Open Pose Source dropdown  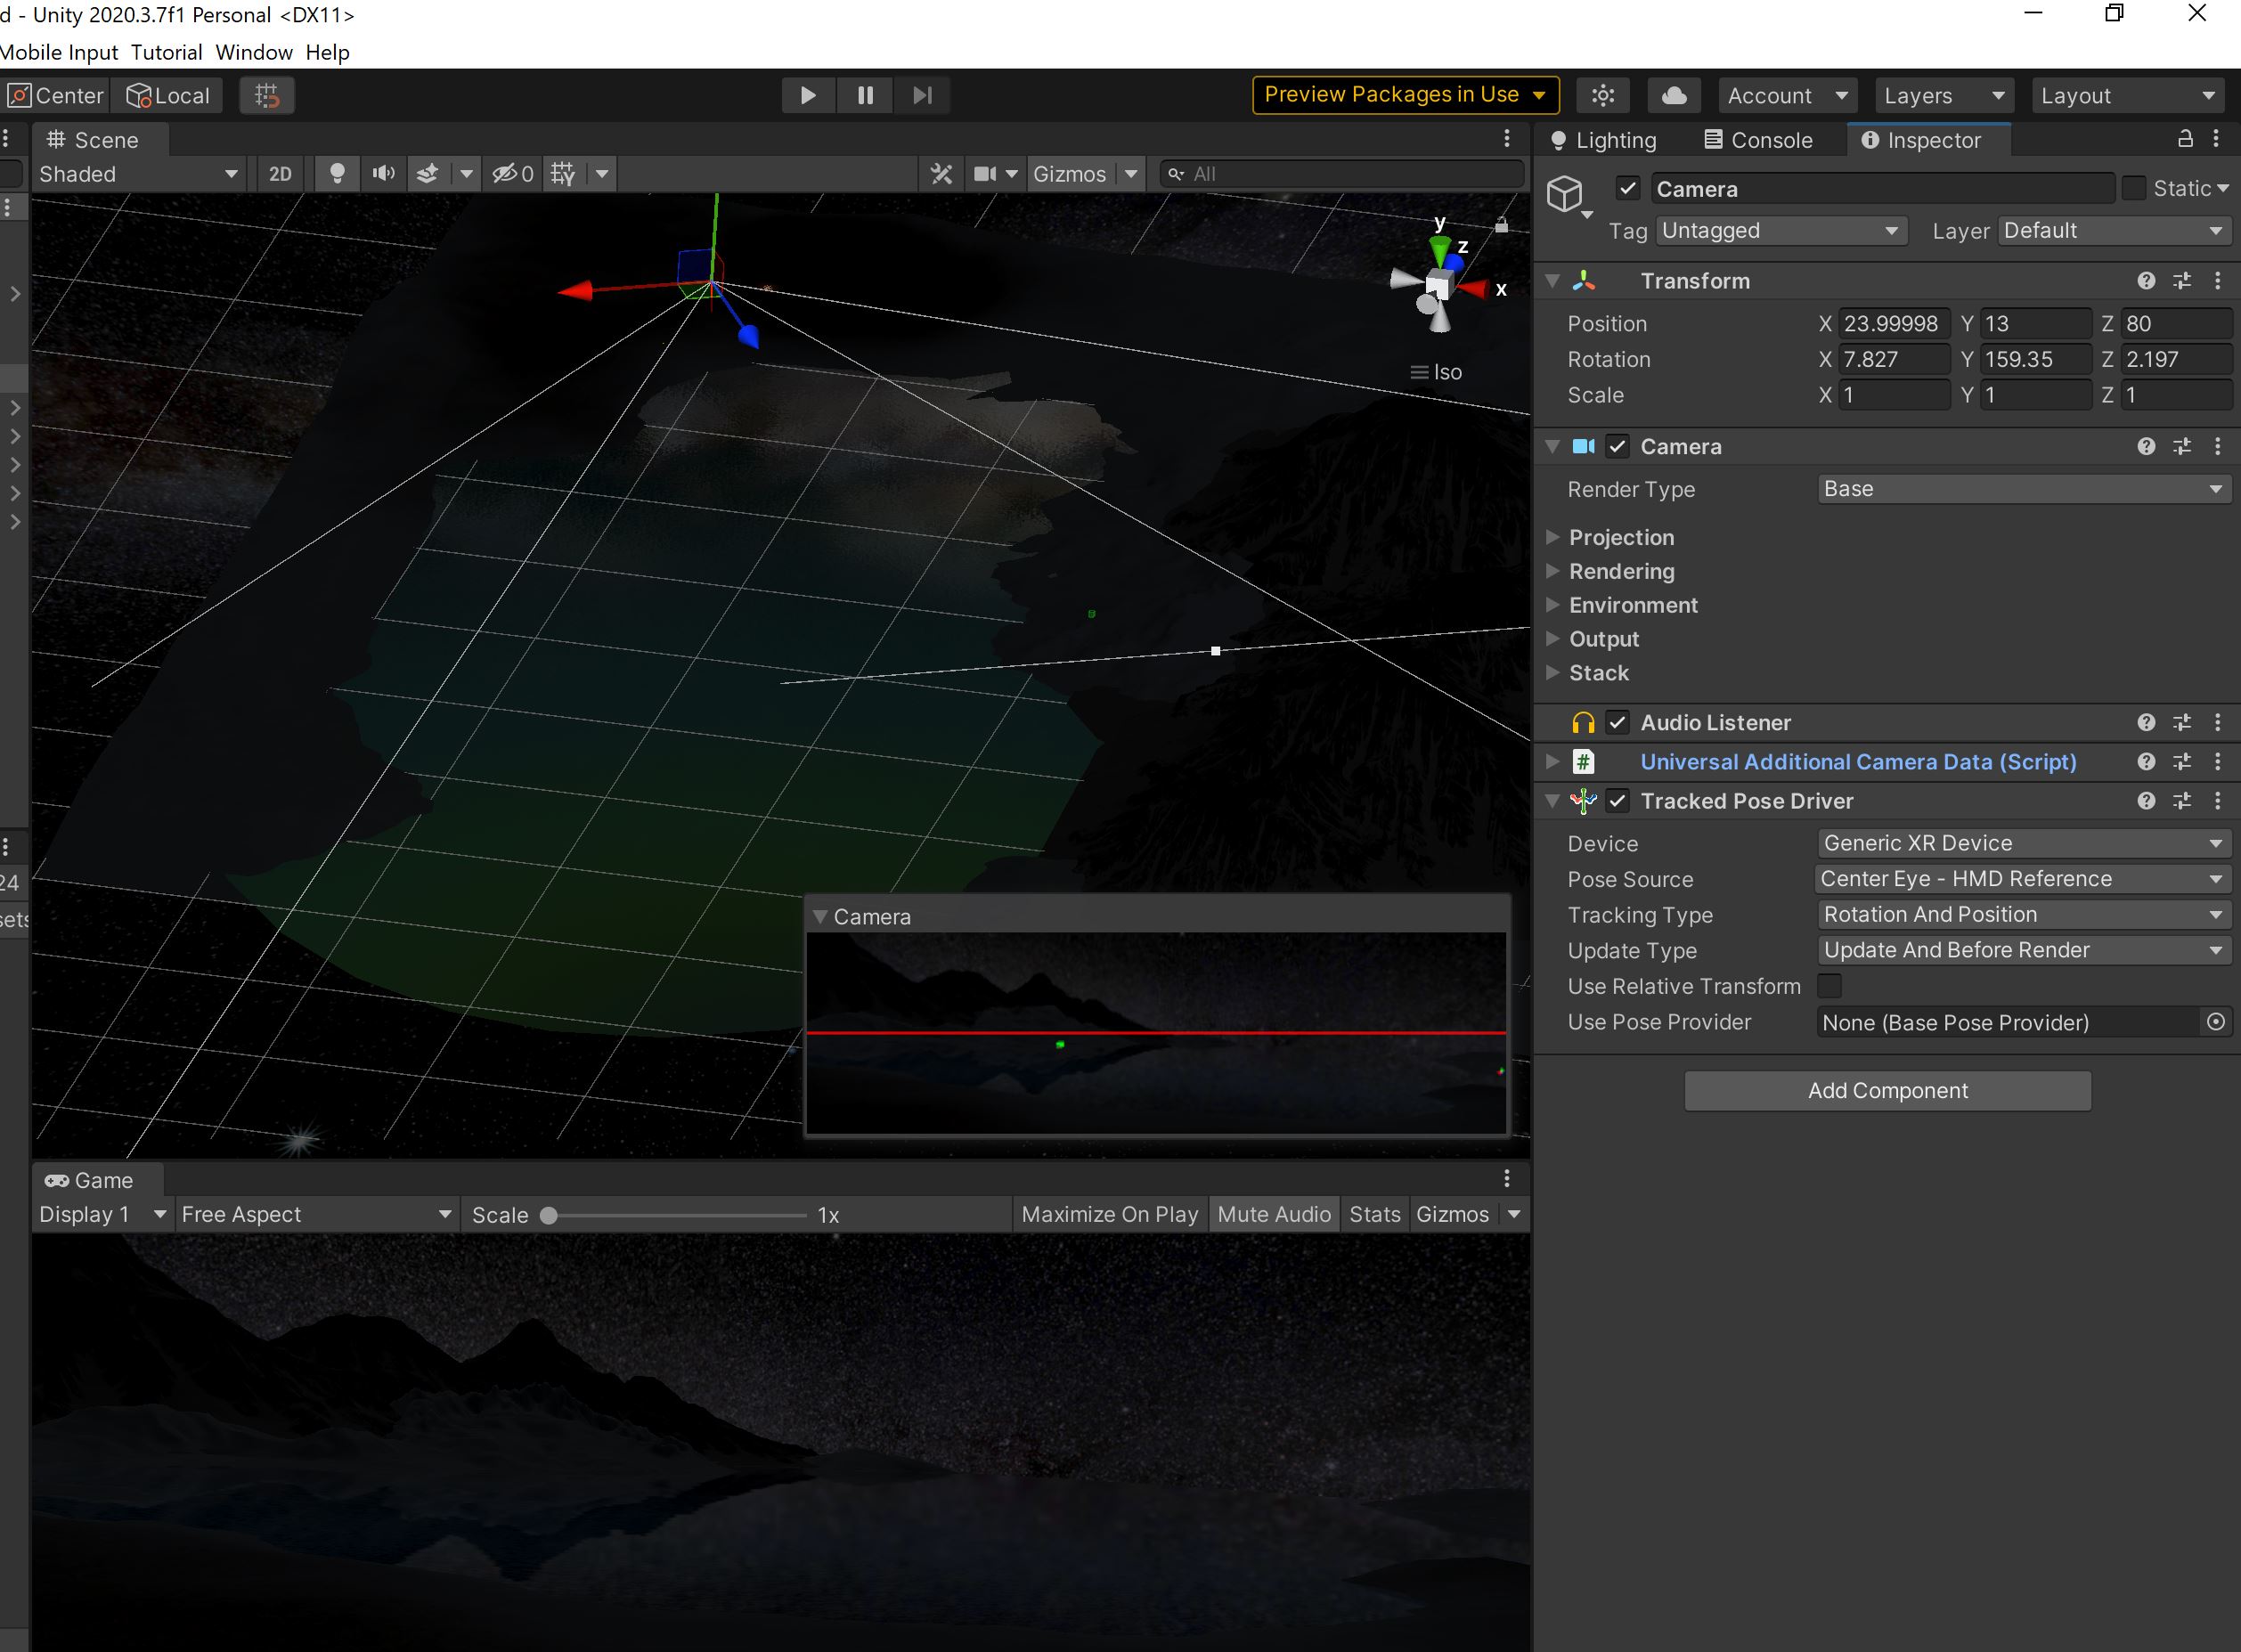point(2024,879)
